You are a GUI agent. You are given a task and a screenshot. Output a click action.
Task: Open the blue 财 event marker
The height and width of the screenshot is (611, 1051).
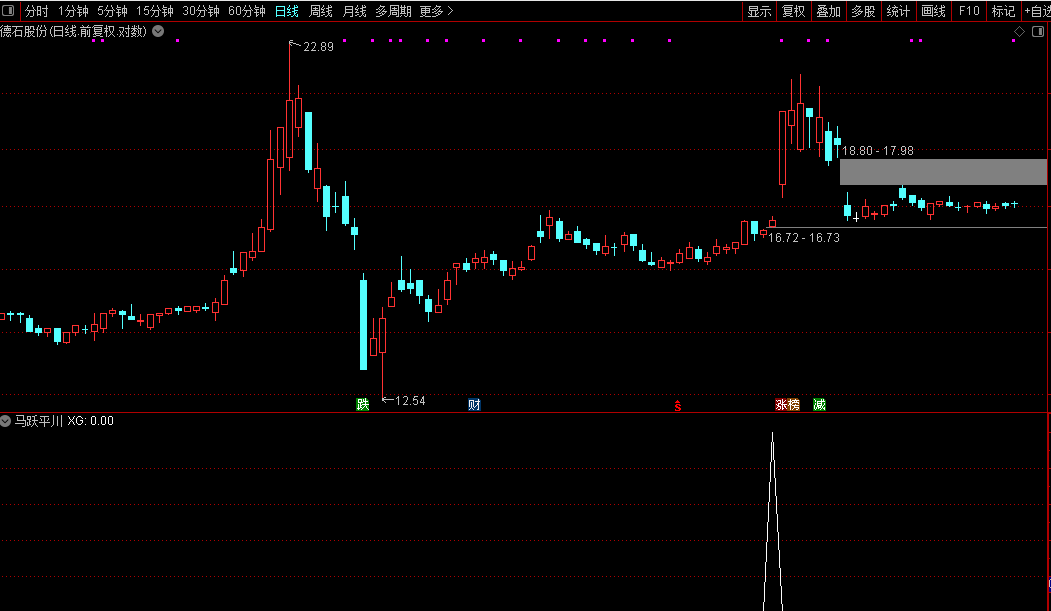[474, 404]
